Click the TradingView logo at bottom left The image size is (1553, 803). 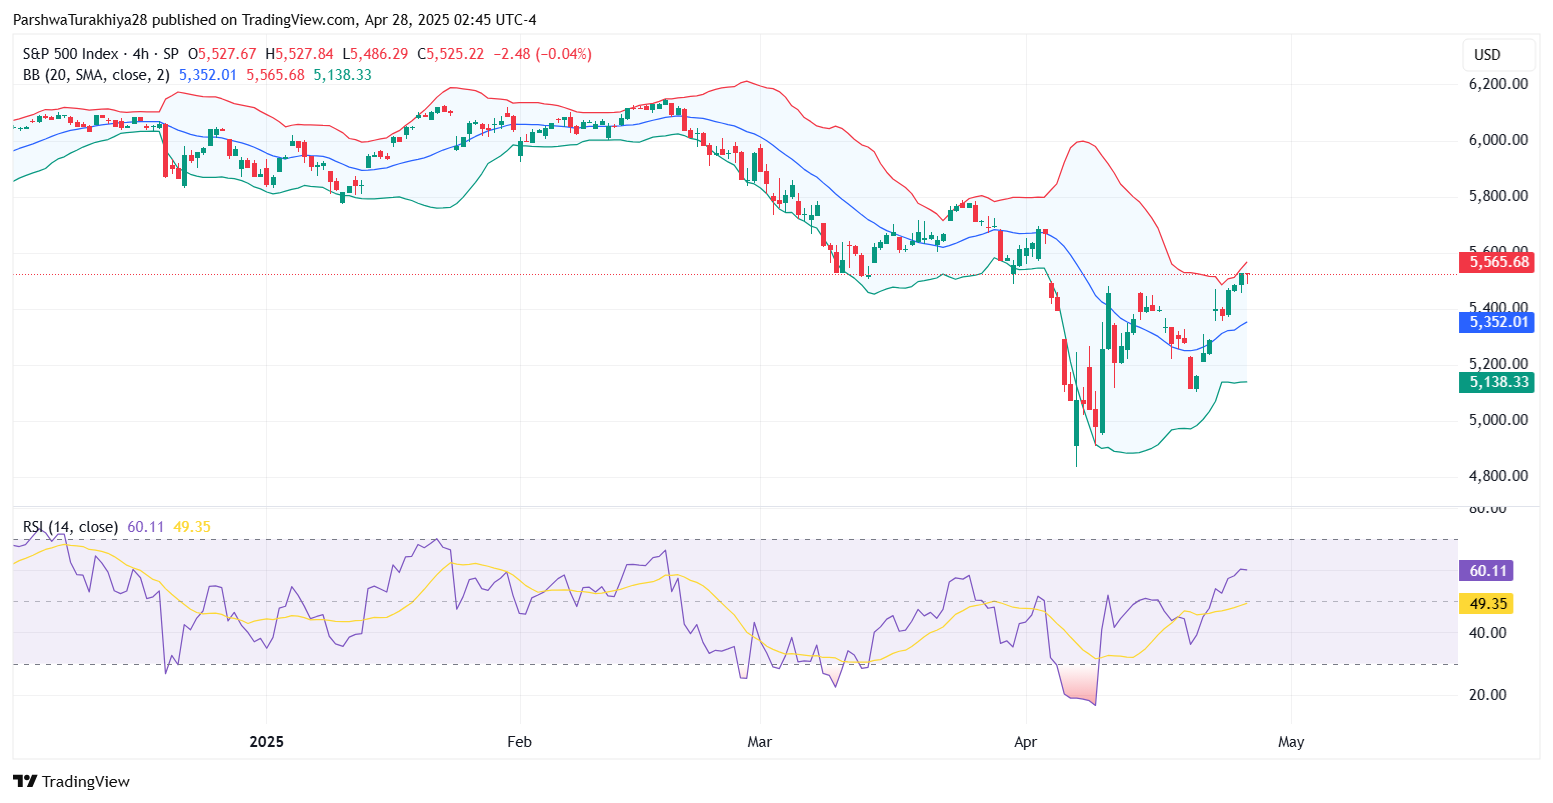(71, 781)
